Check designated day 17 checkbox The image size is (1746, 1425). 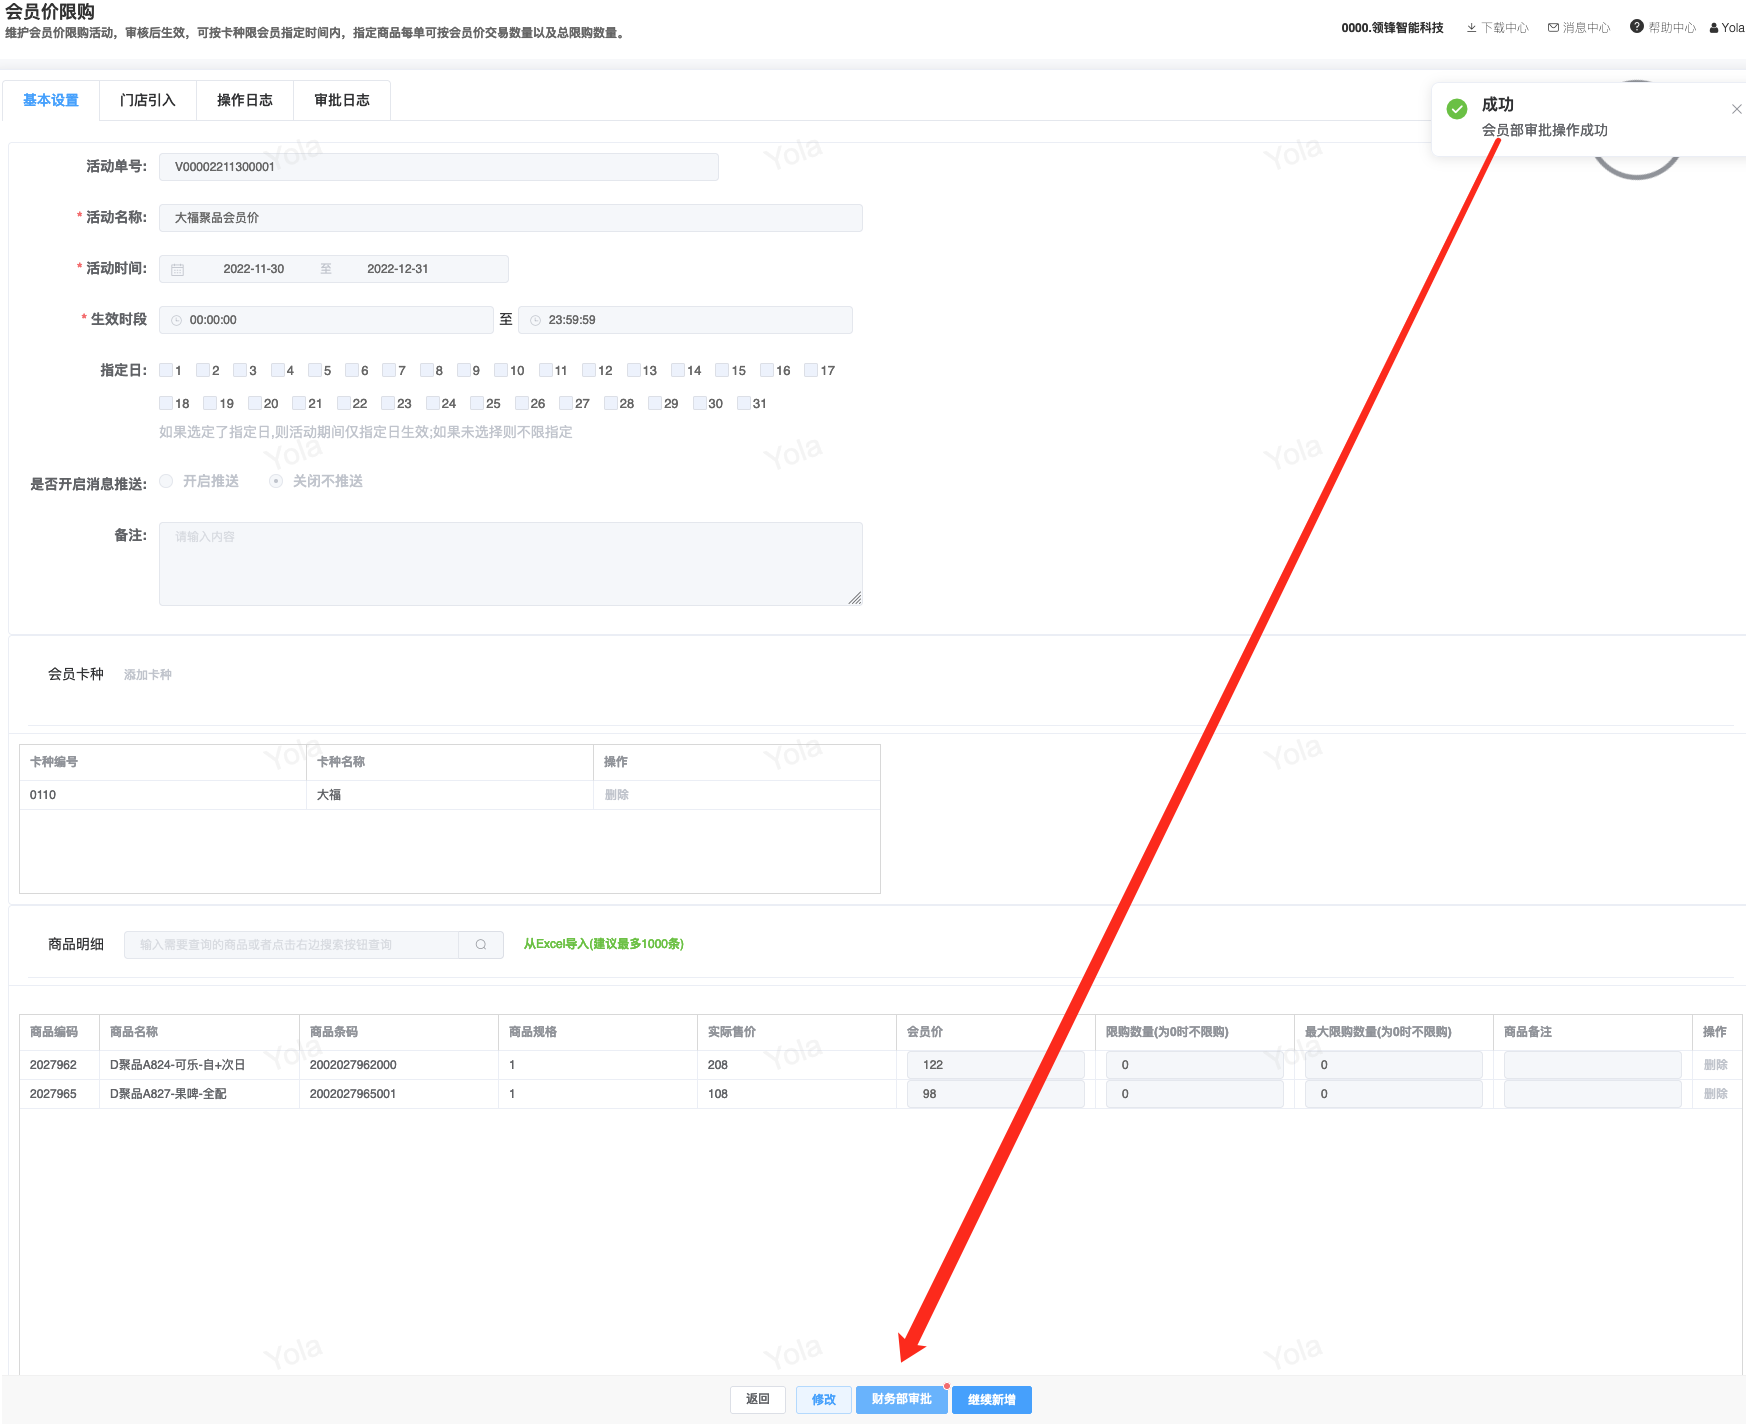(x=811, y=370)
